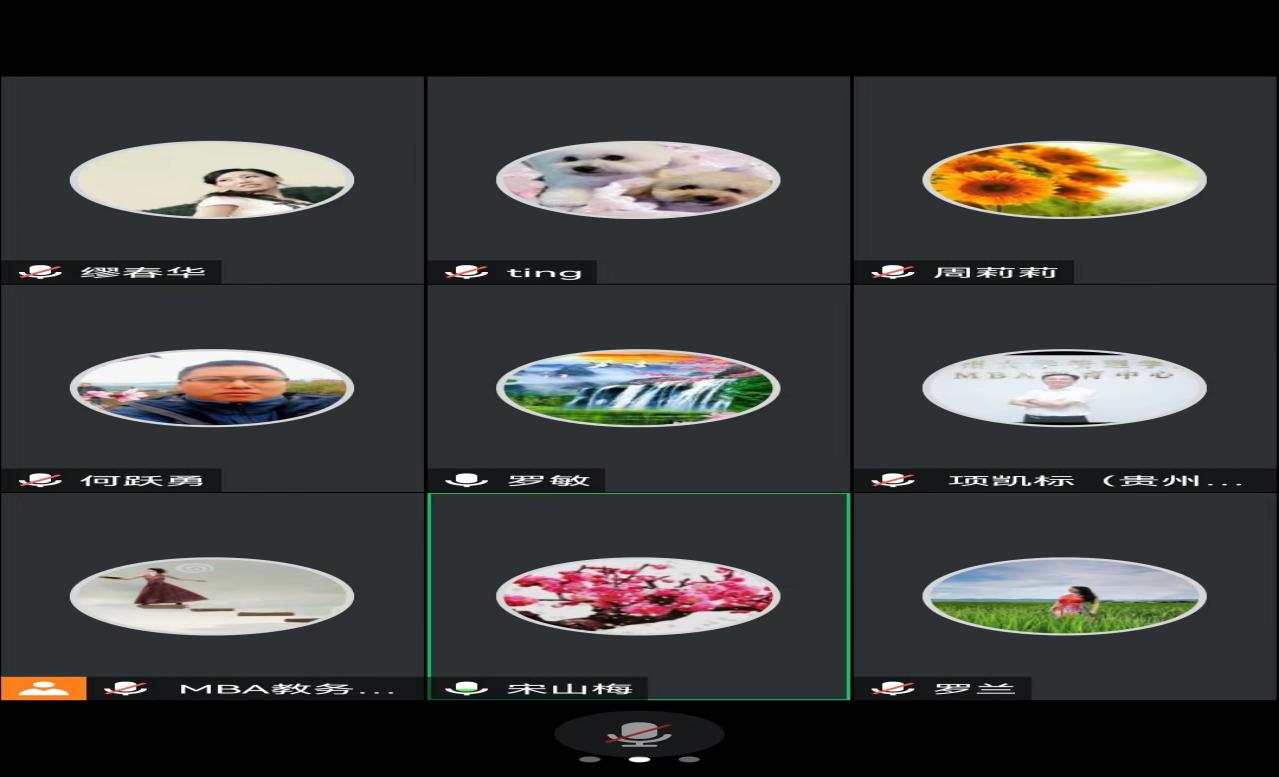
Task: Click the muted mic icon beside 项凯标
Action: [x=892, y=480]
